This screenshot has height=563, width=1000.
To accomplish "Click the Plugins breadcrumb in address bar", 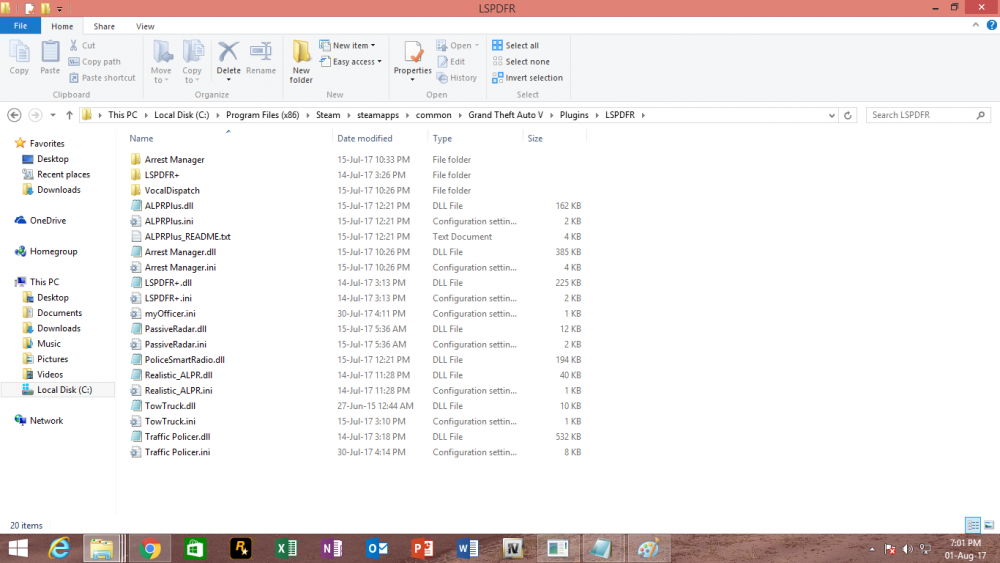I will pyautogui.click(x=574, y=115).
